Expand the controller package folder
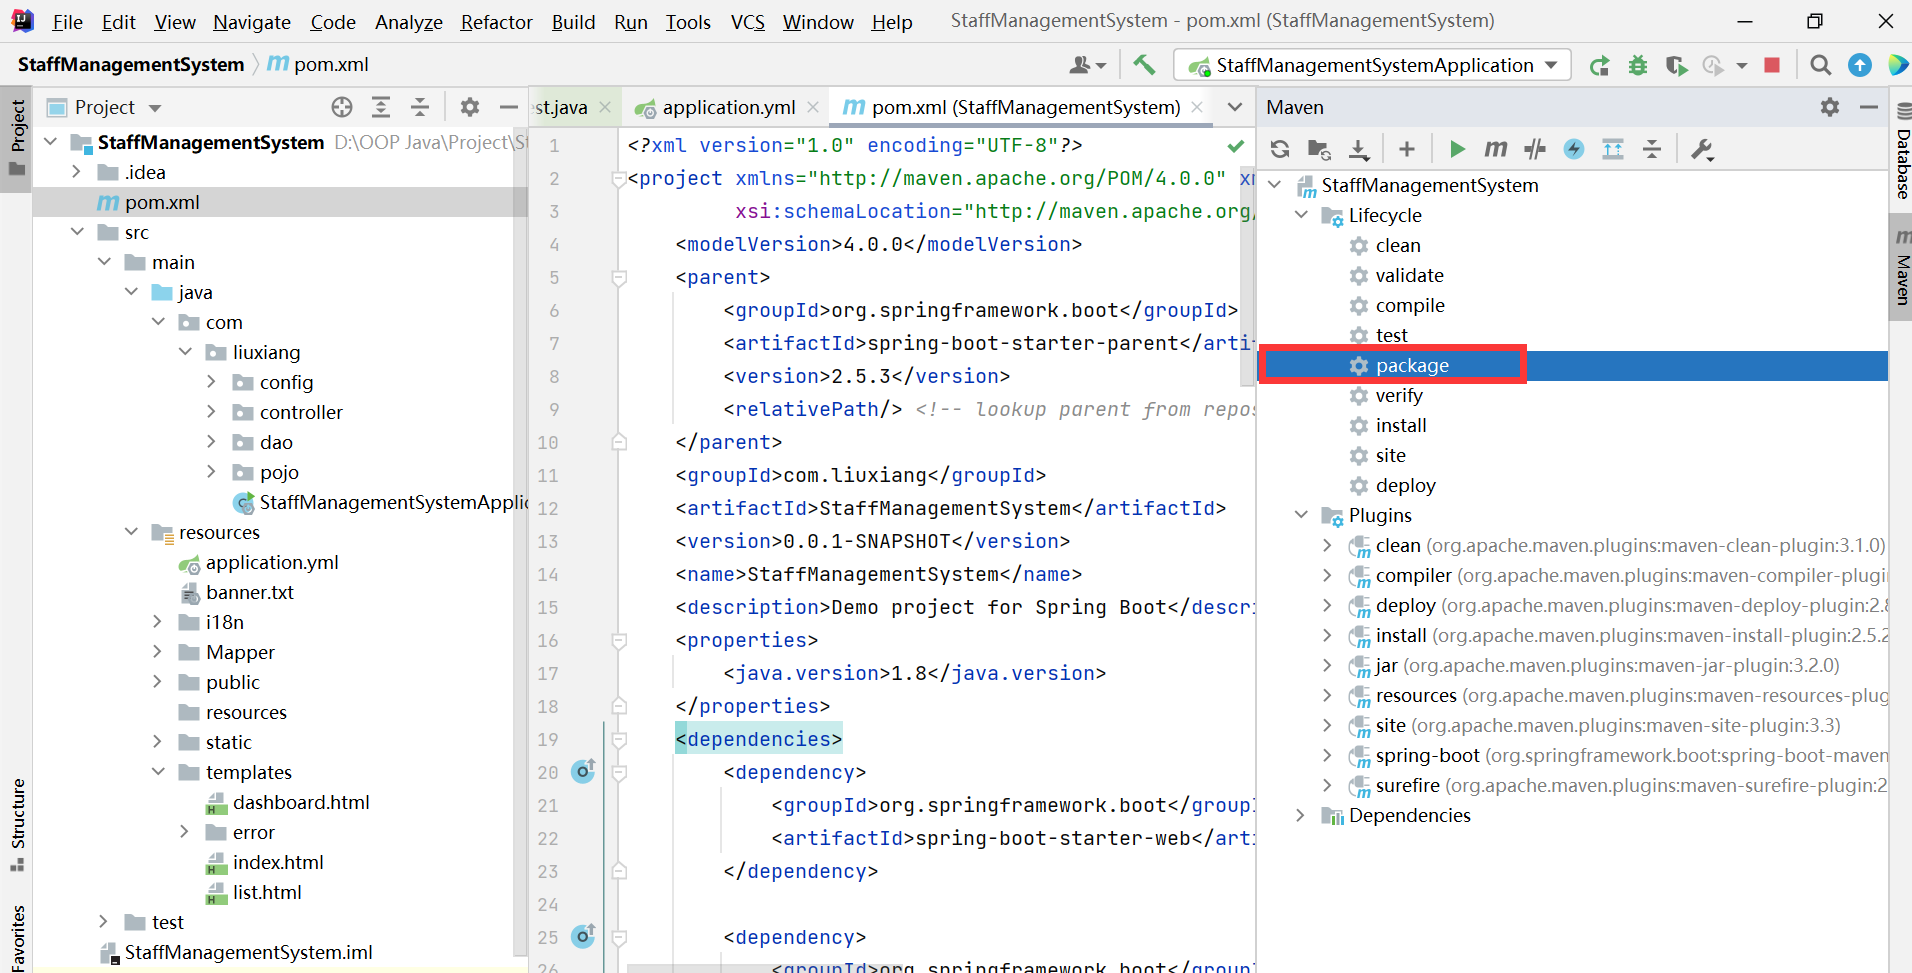 coord(211,412)
